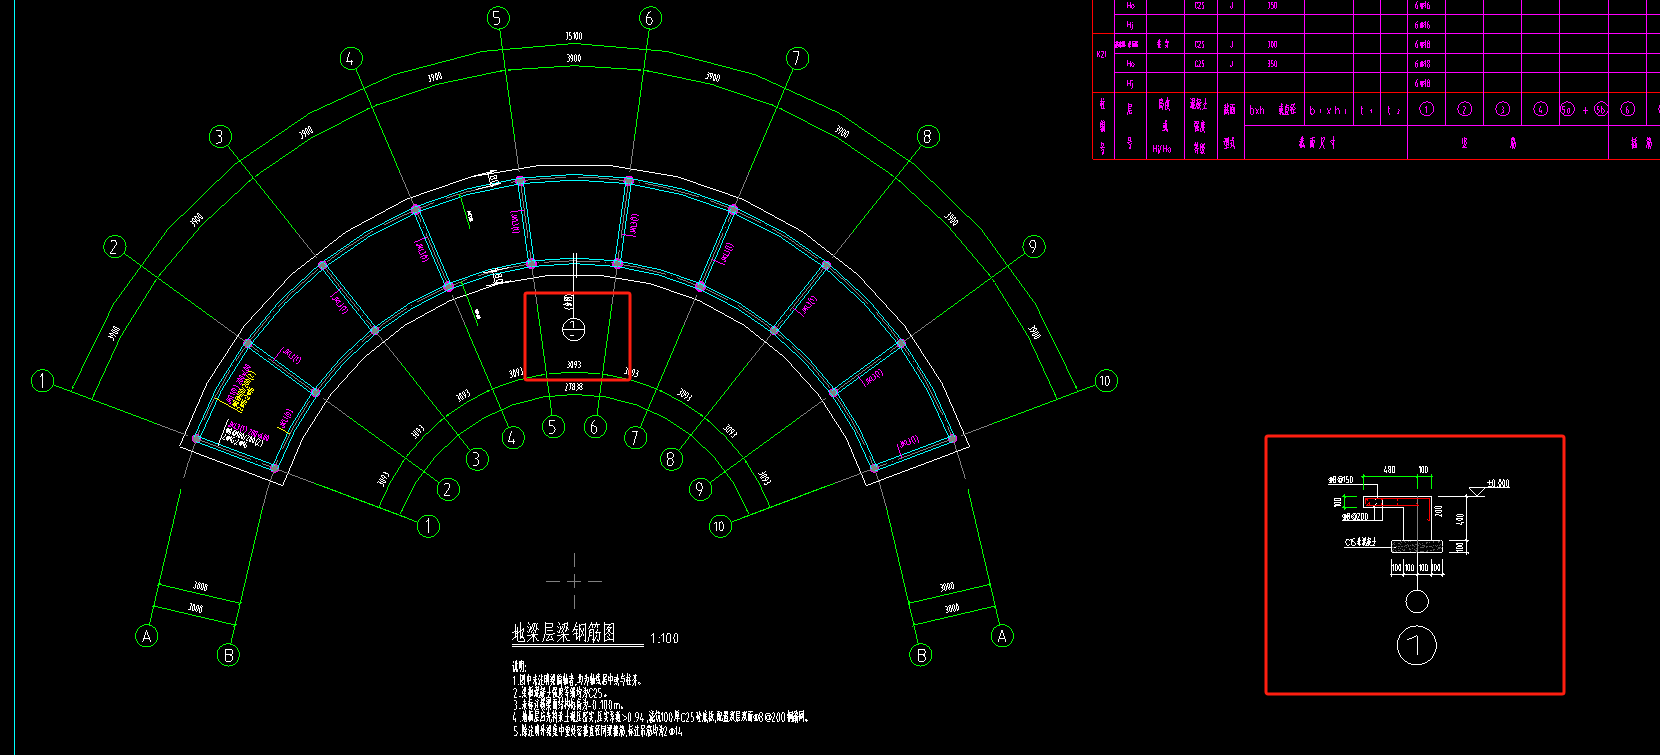Click circled 2 in the table header
Screen dimensions: 1660x755
click(x=1465, y=109)
